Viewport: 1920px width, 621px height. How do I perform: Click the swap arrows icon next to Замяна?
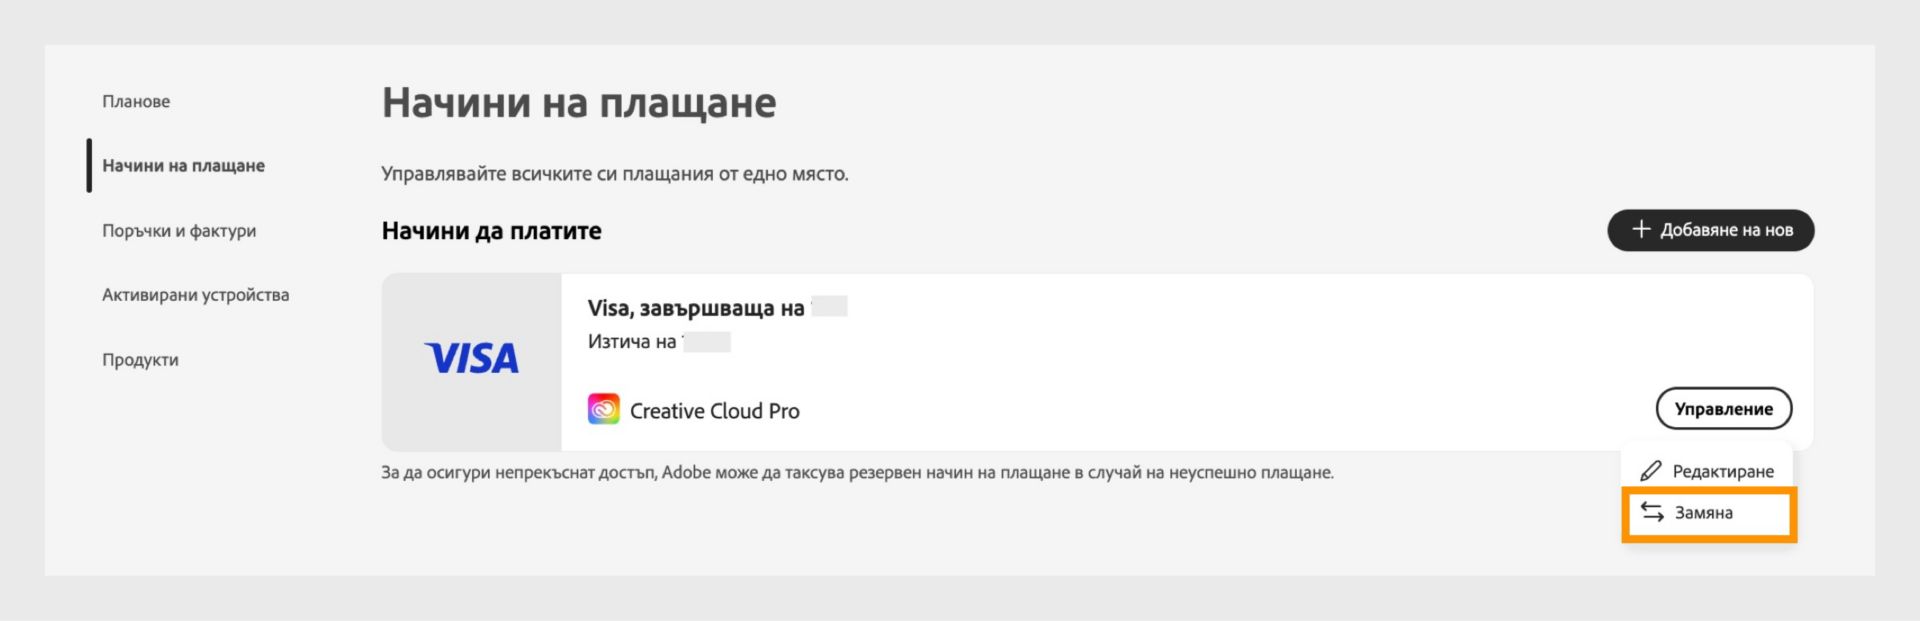click(x=1652, y=512)
